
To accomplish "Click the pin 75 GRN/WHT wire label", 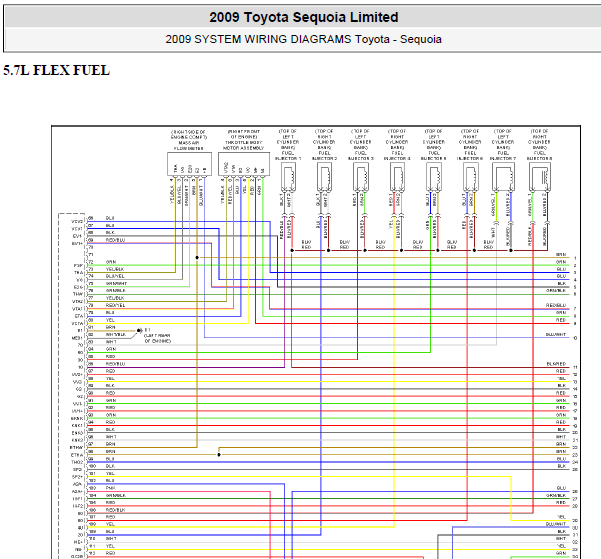I will click(116, 284).
